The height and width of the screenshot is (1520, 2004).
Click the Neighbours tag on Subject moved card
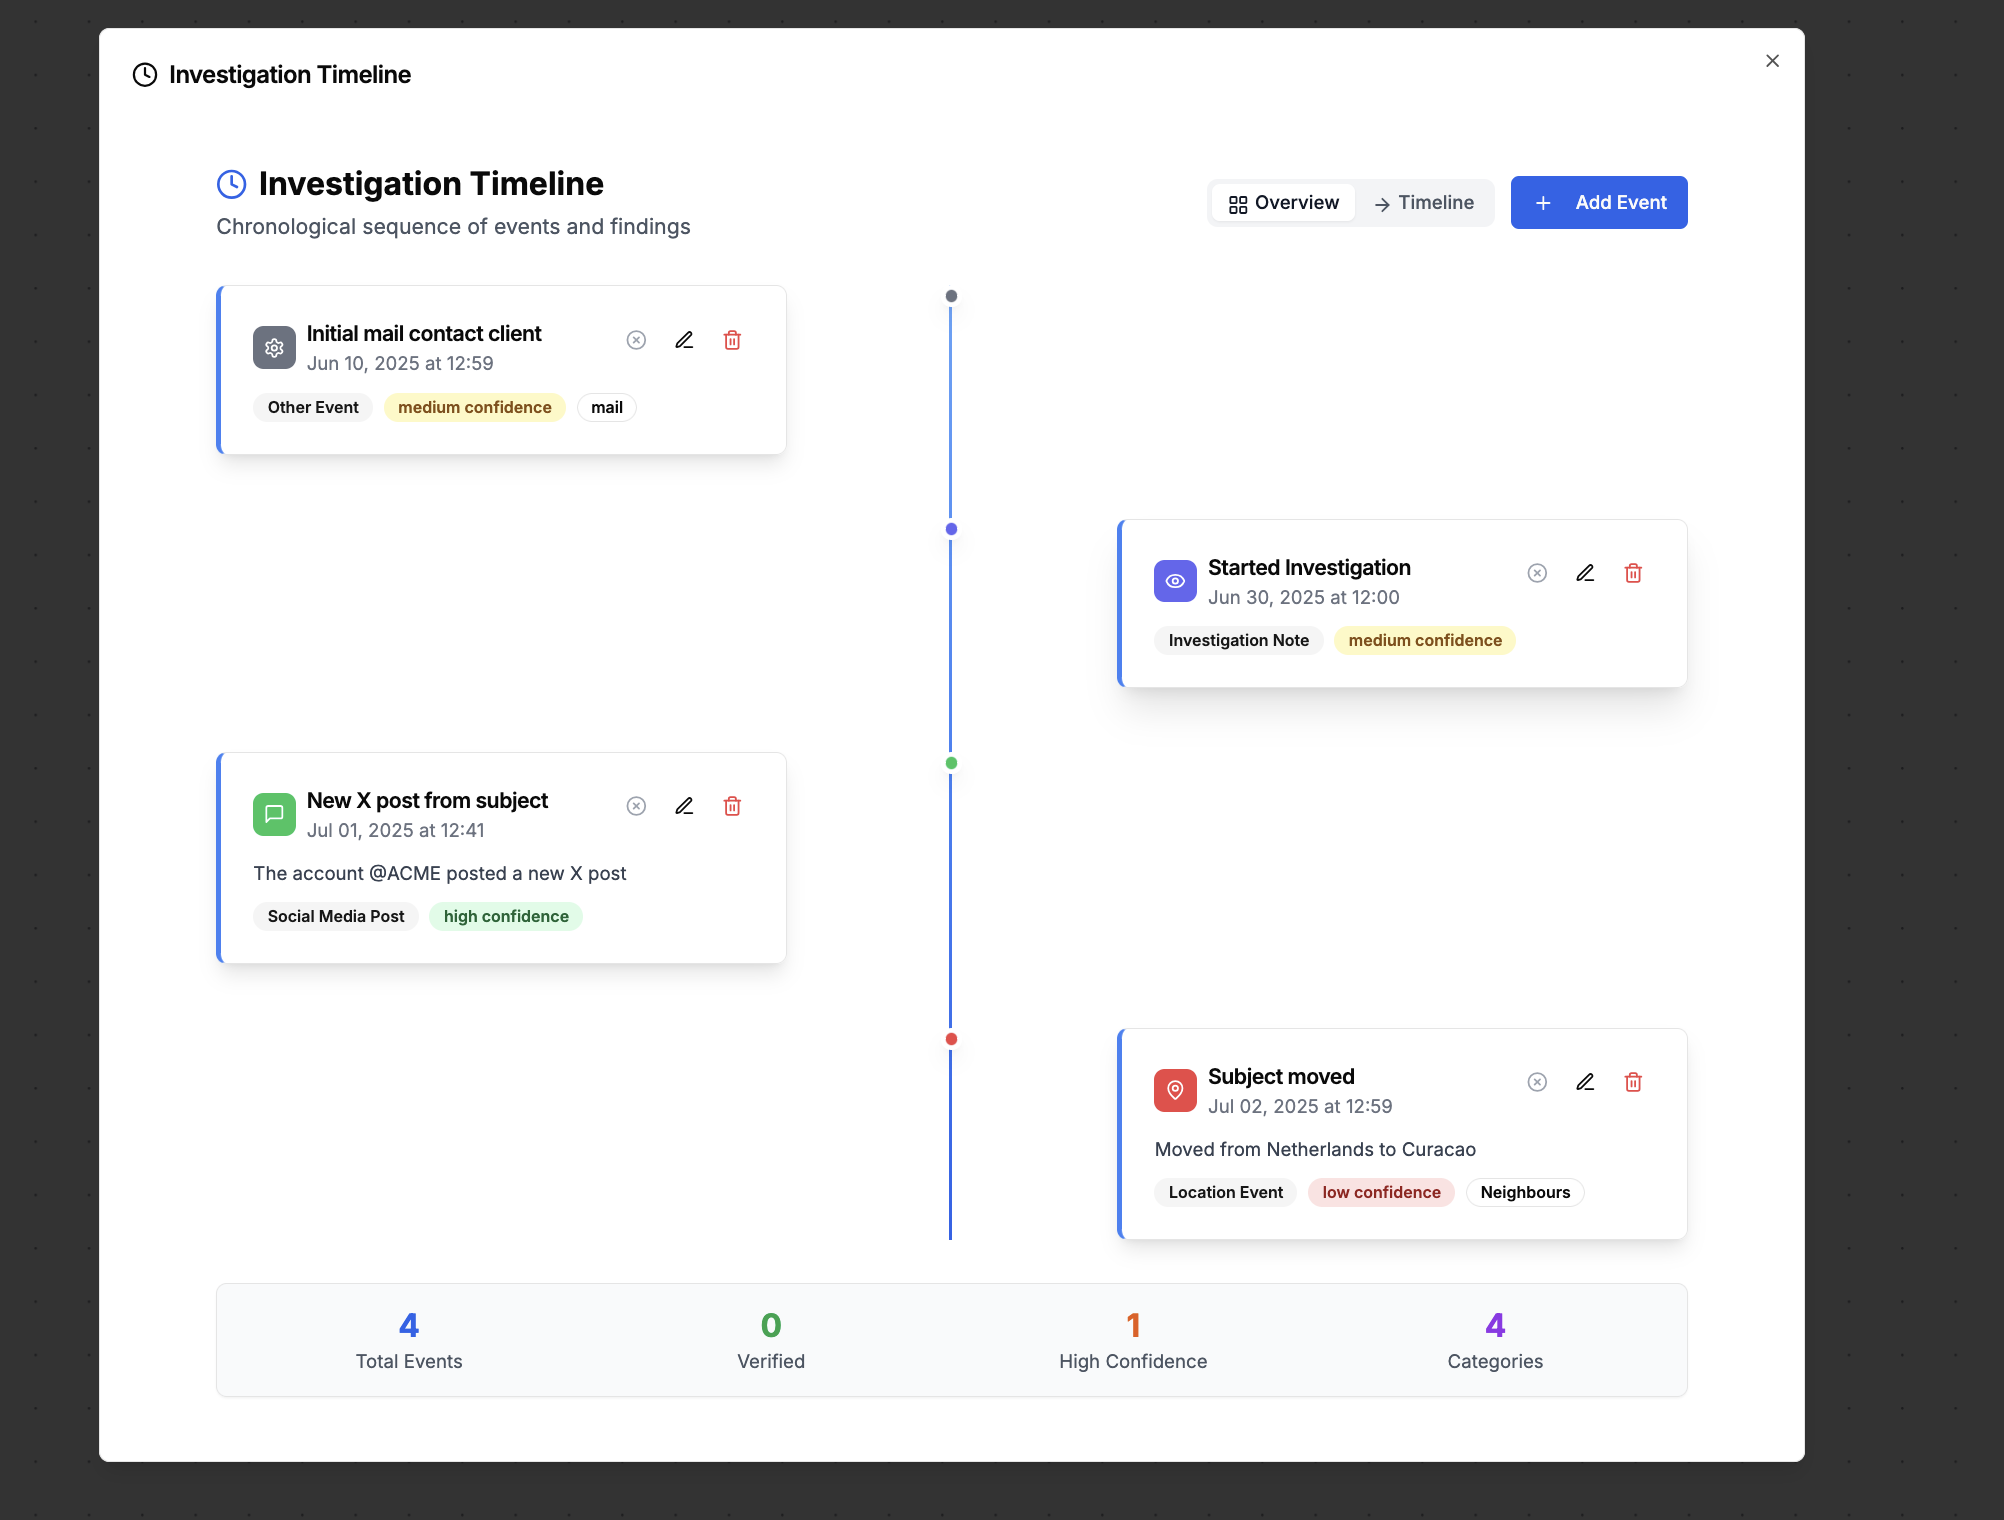click(x=1524, y=1192)
